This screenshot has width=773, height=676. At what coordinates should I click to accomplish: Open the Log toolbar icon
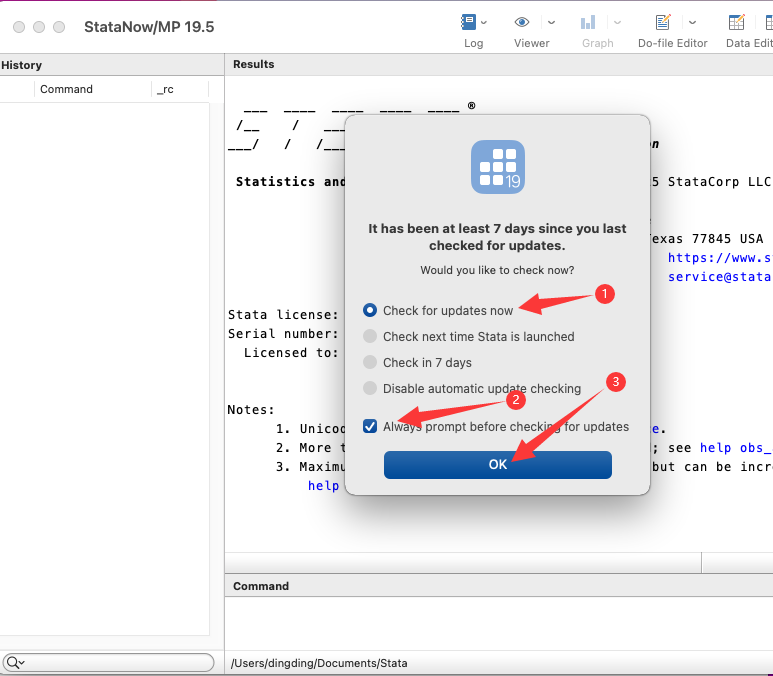click(468, 22)
